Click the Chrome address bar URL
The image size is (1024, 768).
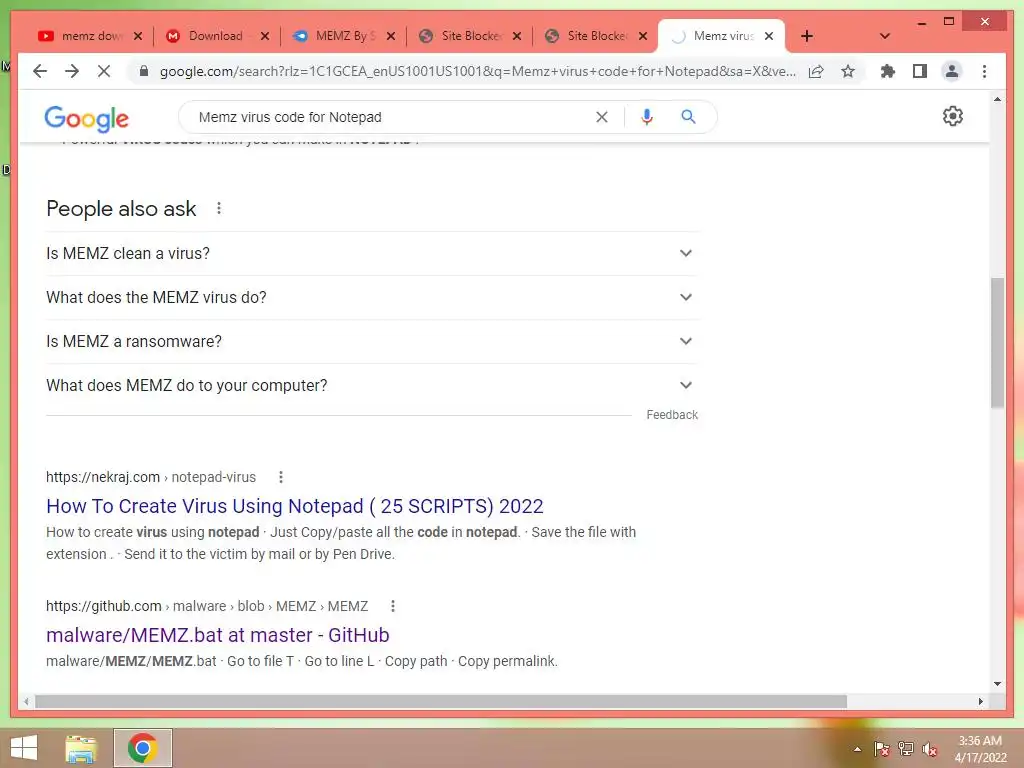477,71
